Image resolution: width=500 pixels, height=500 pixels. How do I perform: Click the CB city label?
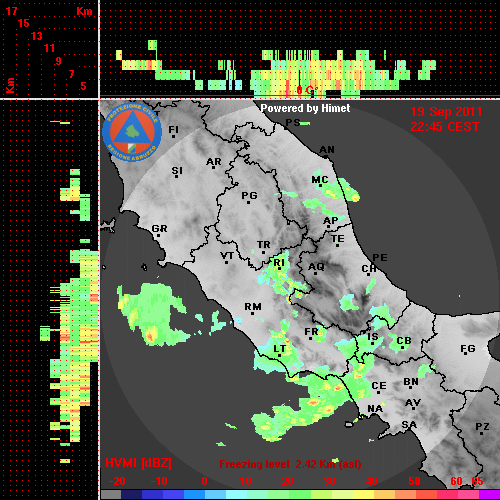pyautogui.click(x=404, y=341)
